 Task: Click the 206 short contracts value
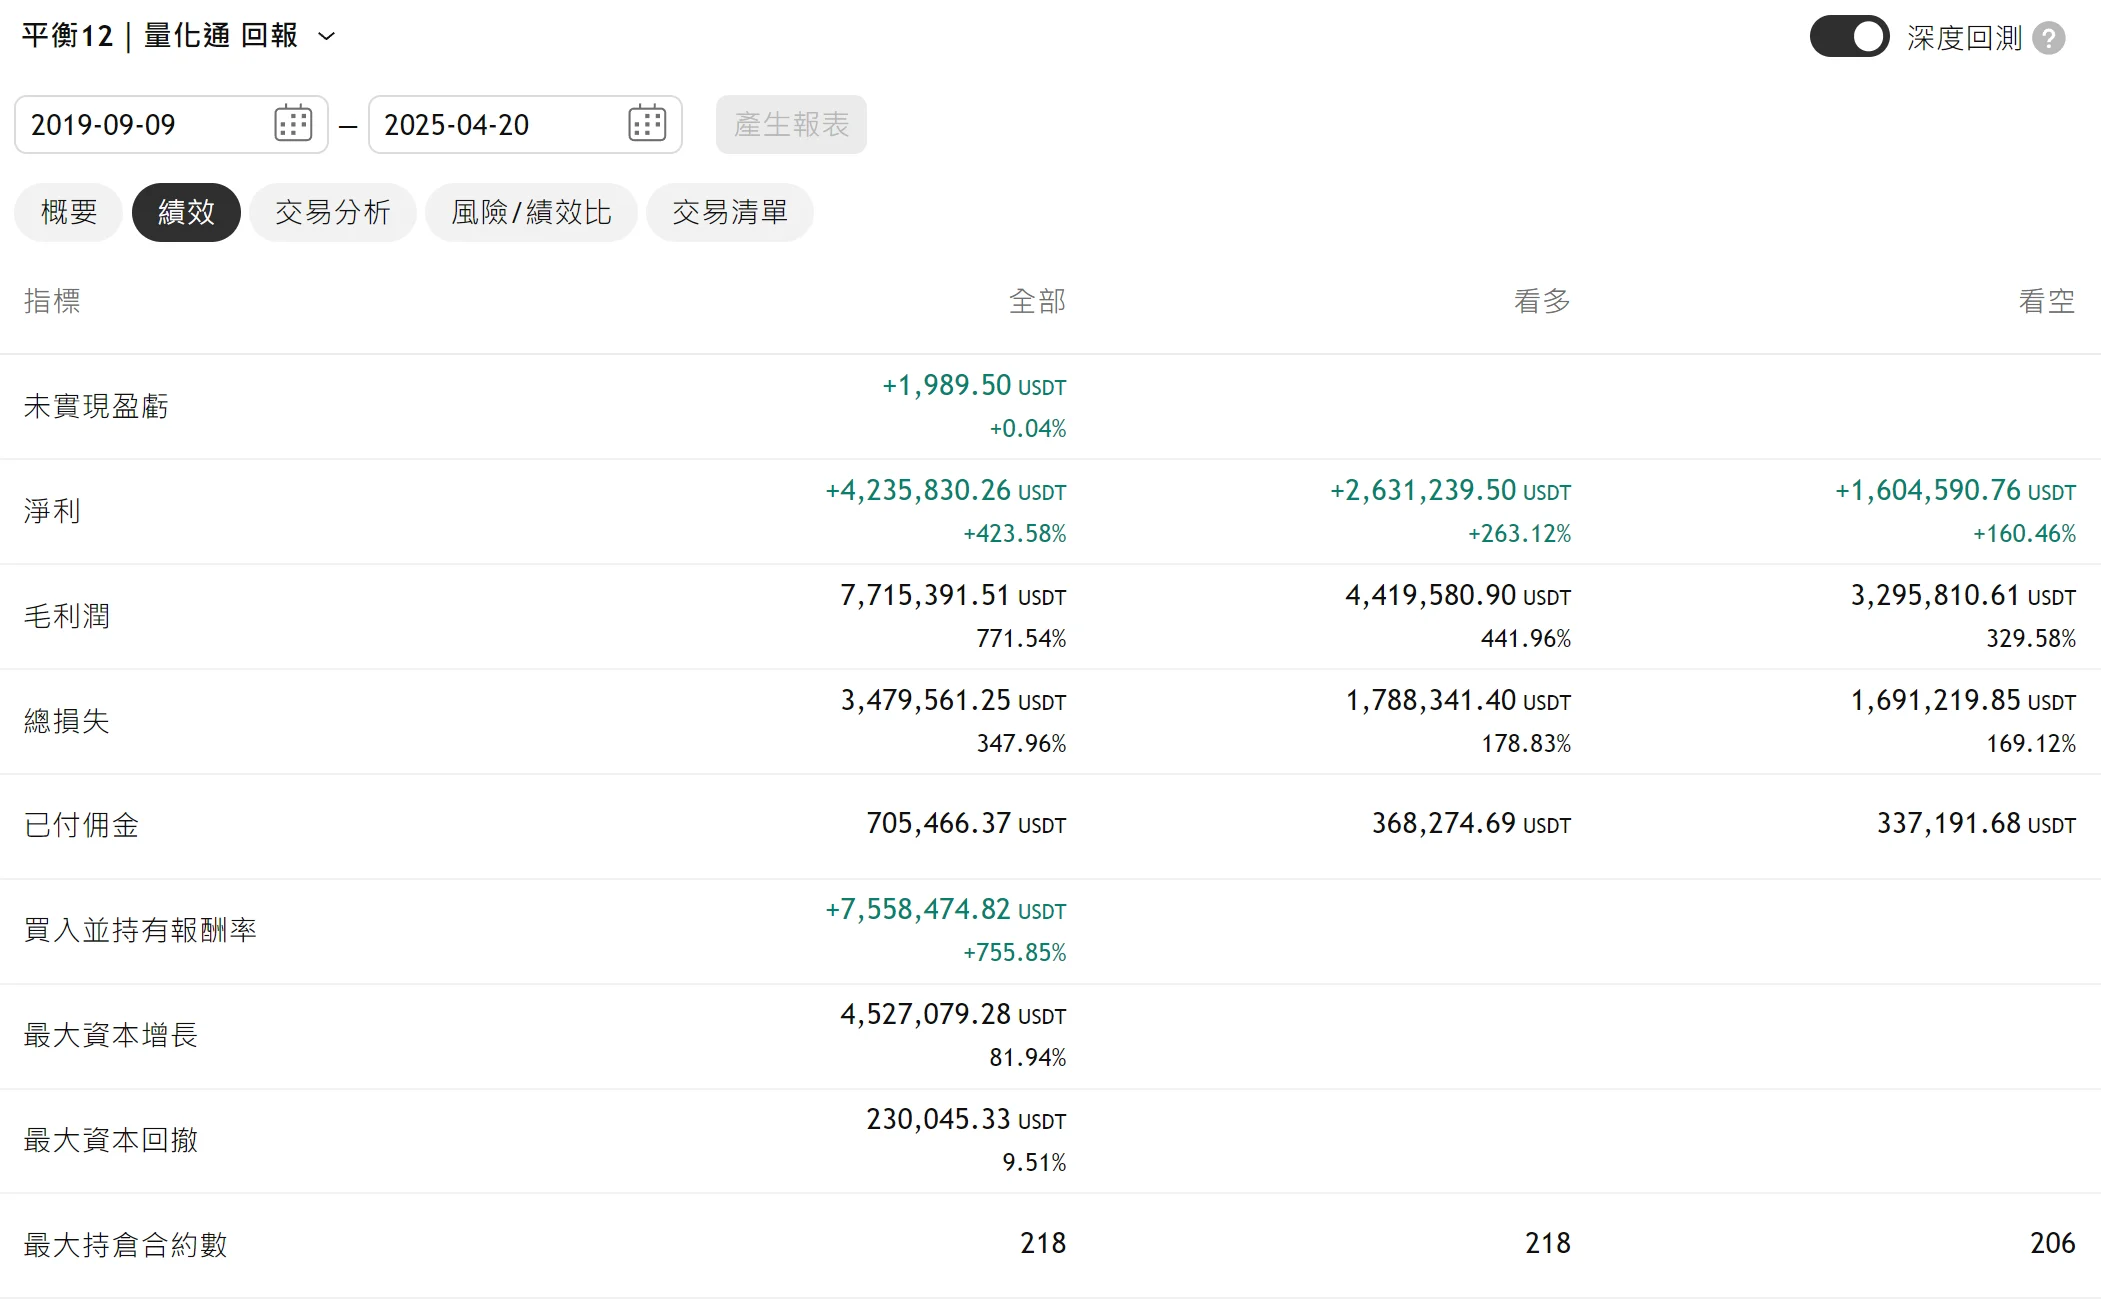tap(2053, 1244)
